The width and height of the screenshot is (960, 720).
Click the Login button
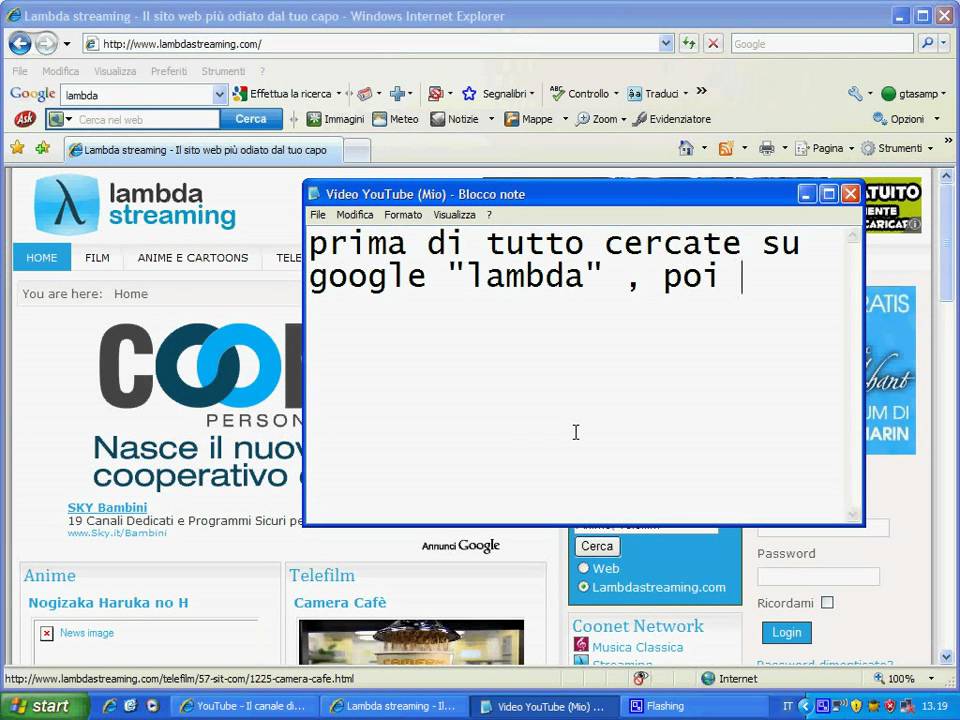point(786,632)
